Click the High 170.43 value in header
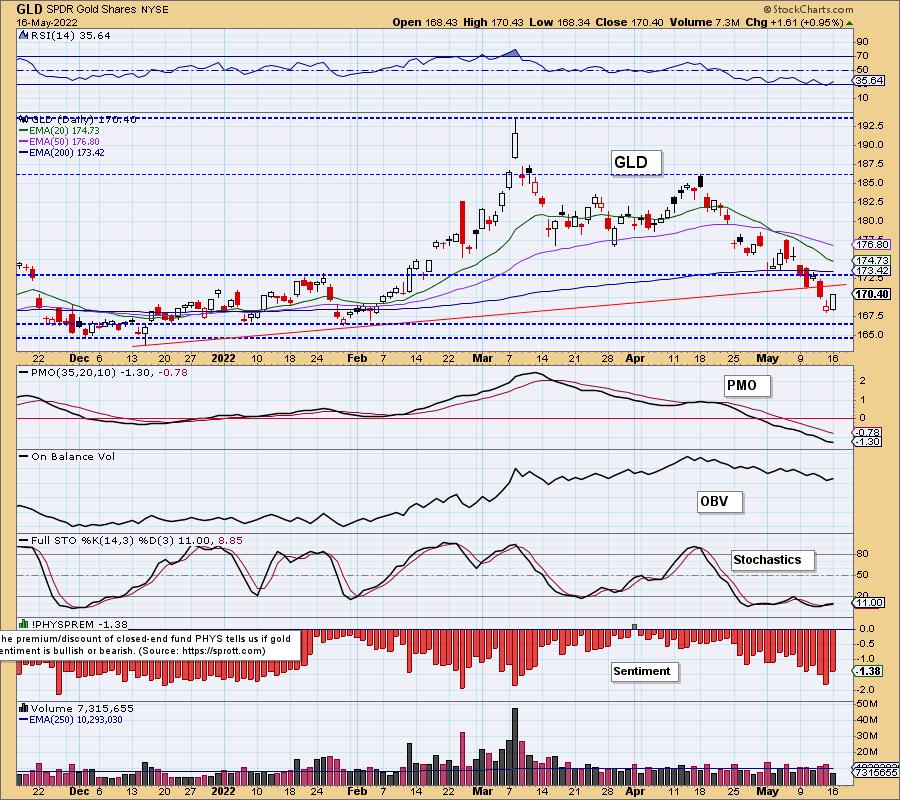Viewport: 900px width, 800px height. tap(493, 22)
